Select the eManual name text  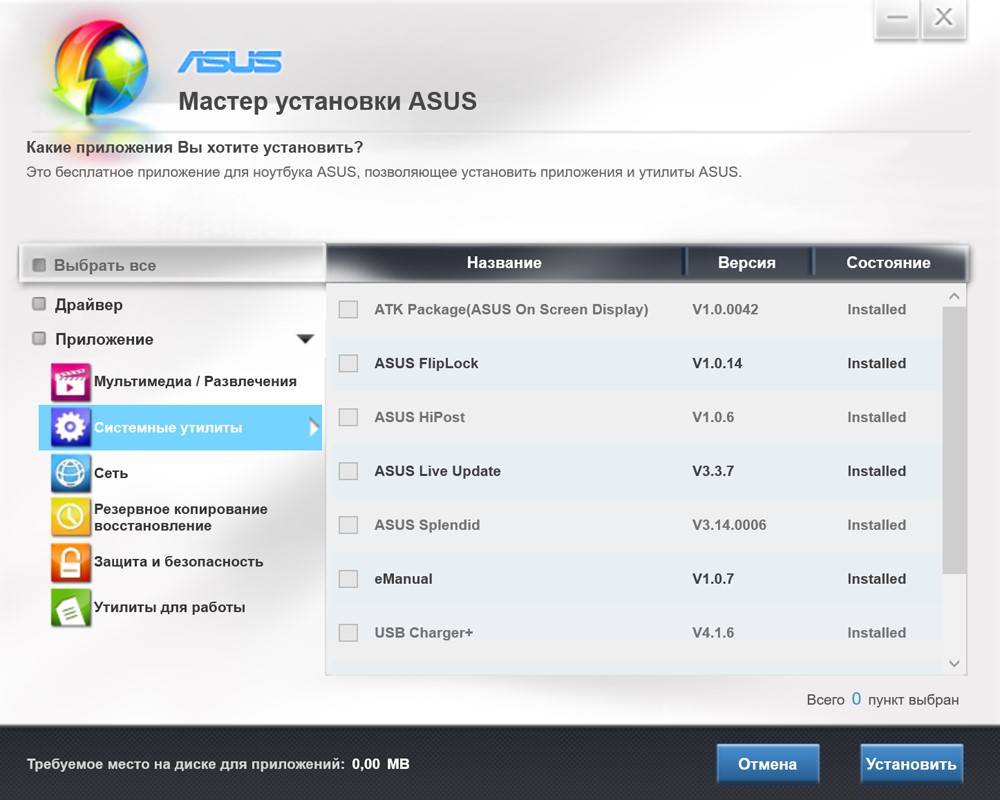coord(403,579)
